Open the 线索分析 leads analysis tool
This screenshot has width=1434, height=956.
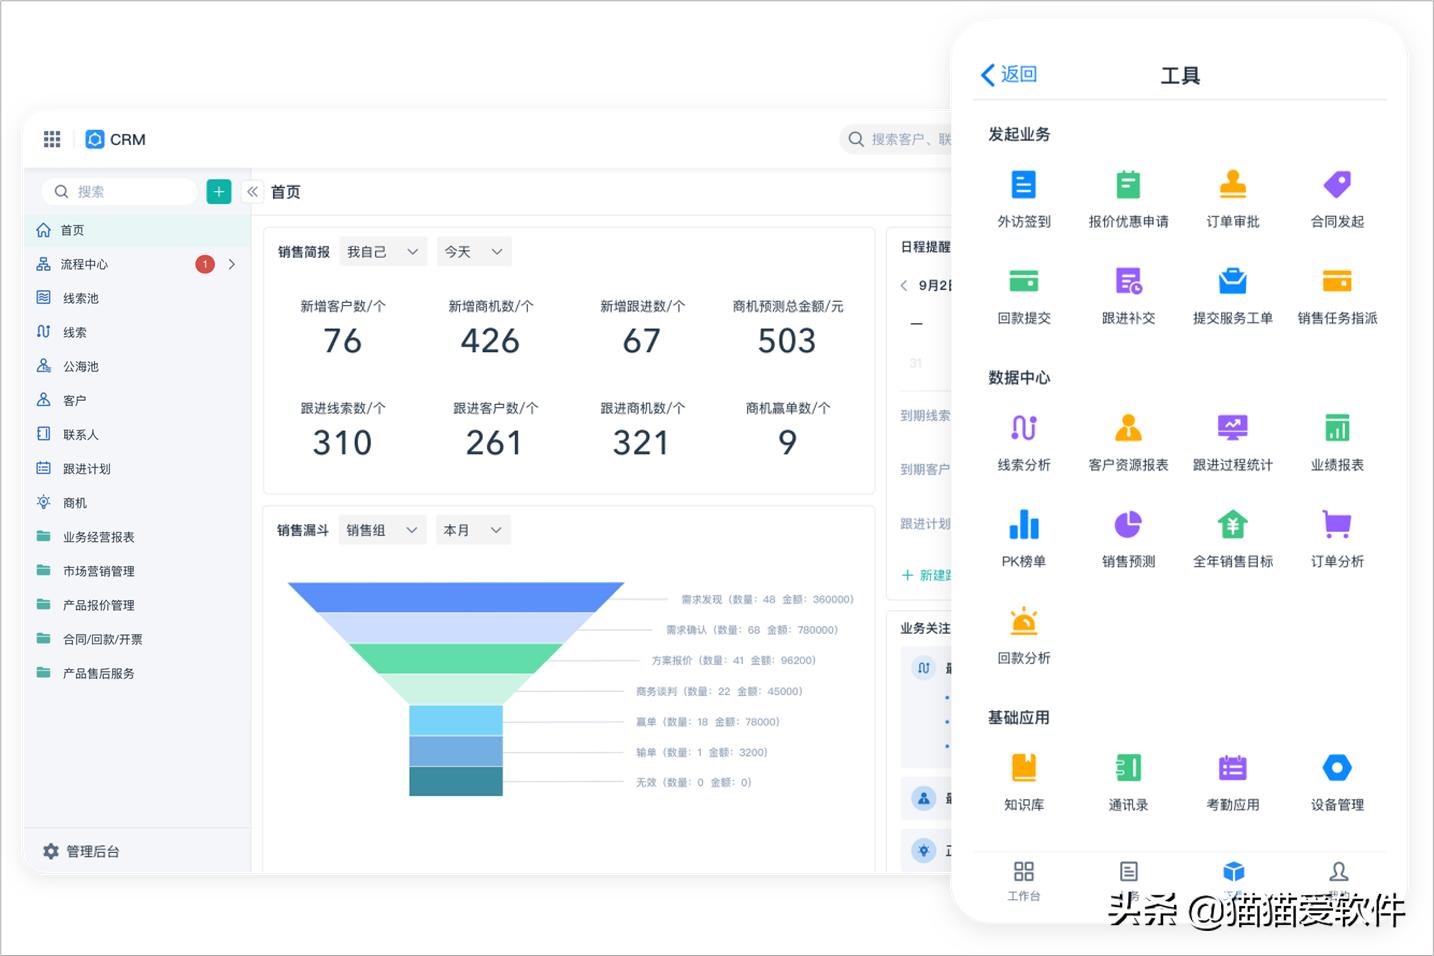tap(1023, 440)
